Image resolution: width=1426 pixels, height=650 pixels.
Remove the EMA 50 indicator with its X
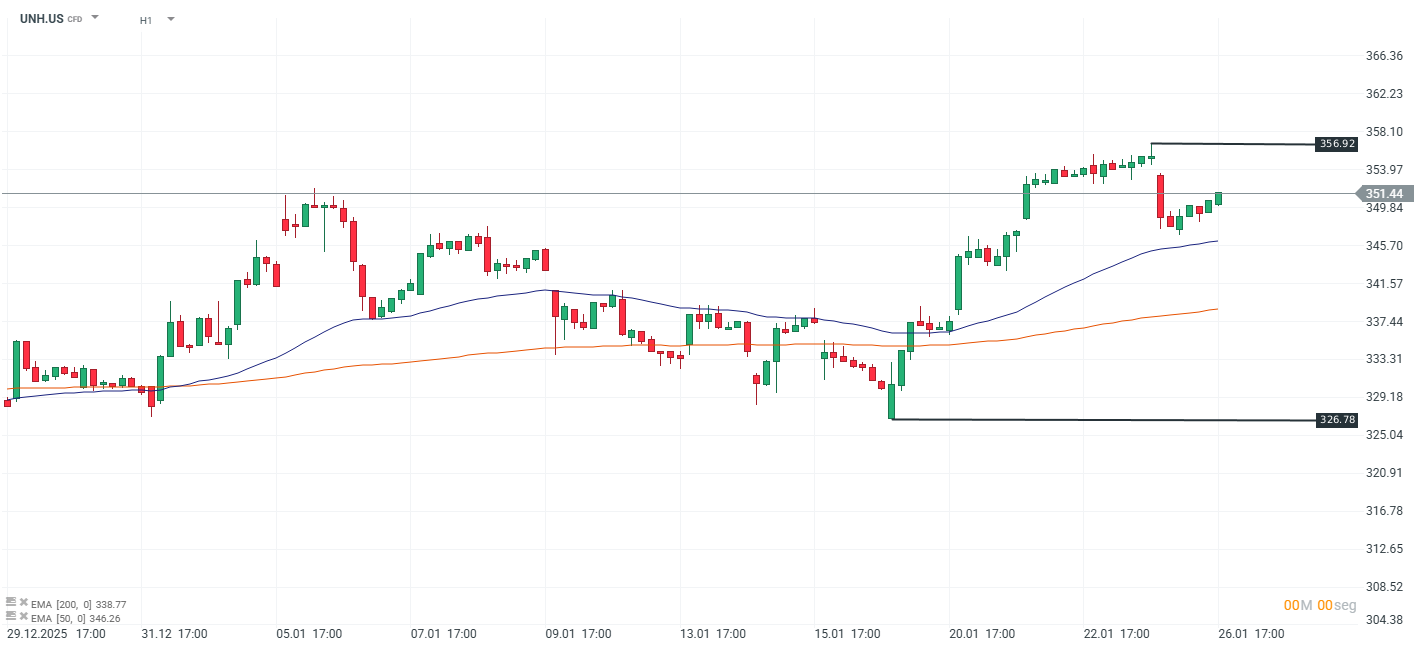click(23, 618)
